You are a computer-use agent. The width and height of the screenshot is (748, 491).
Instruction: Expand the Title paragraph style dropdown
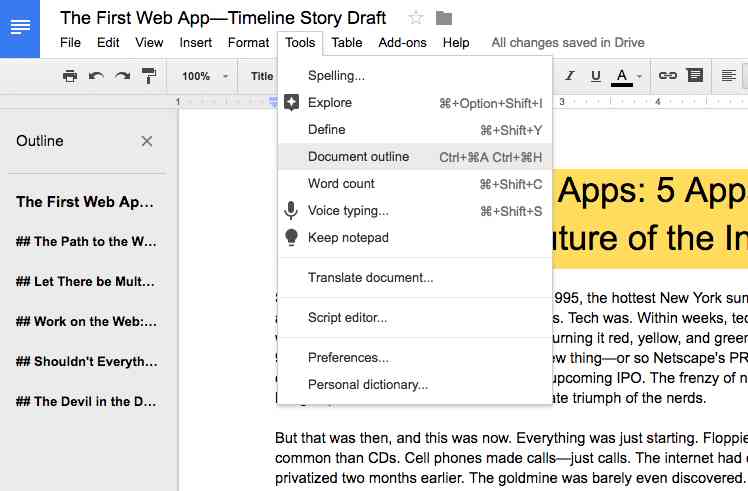261,76
